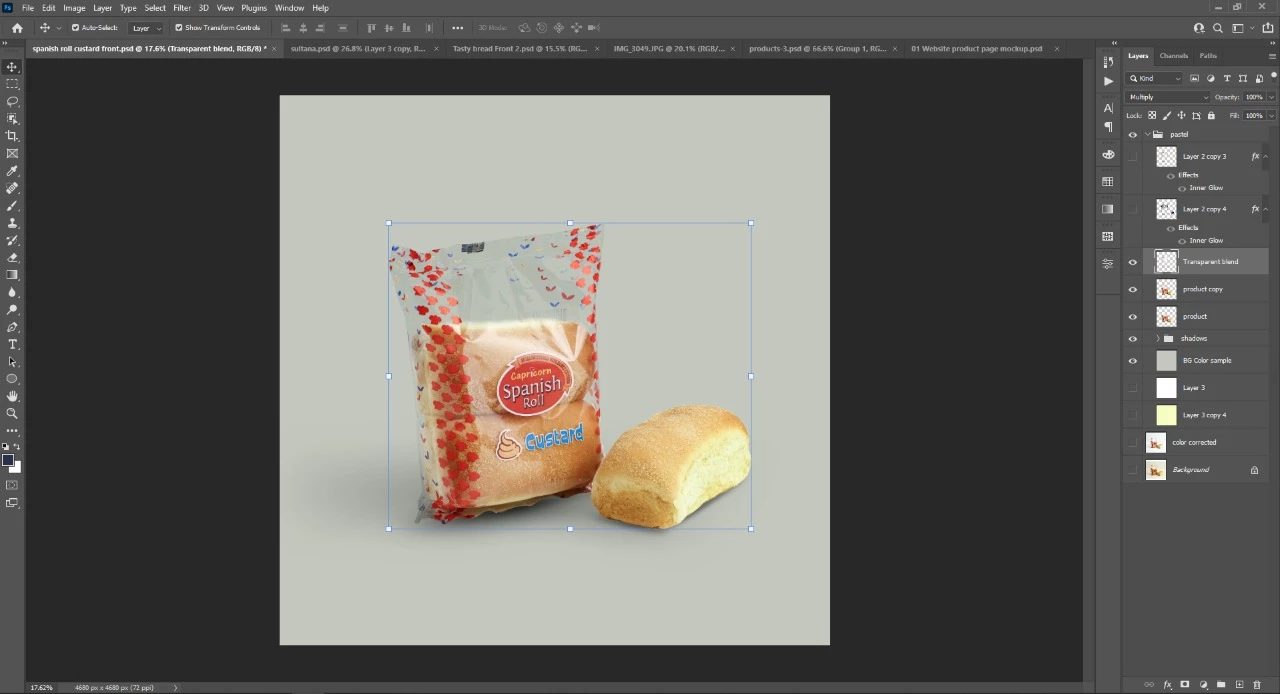Collapse the pastel group folder
Screen dimensions: 1280x694
1147,135
